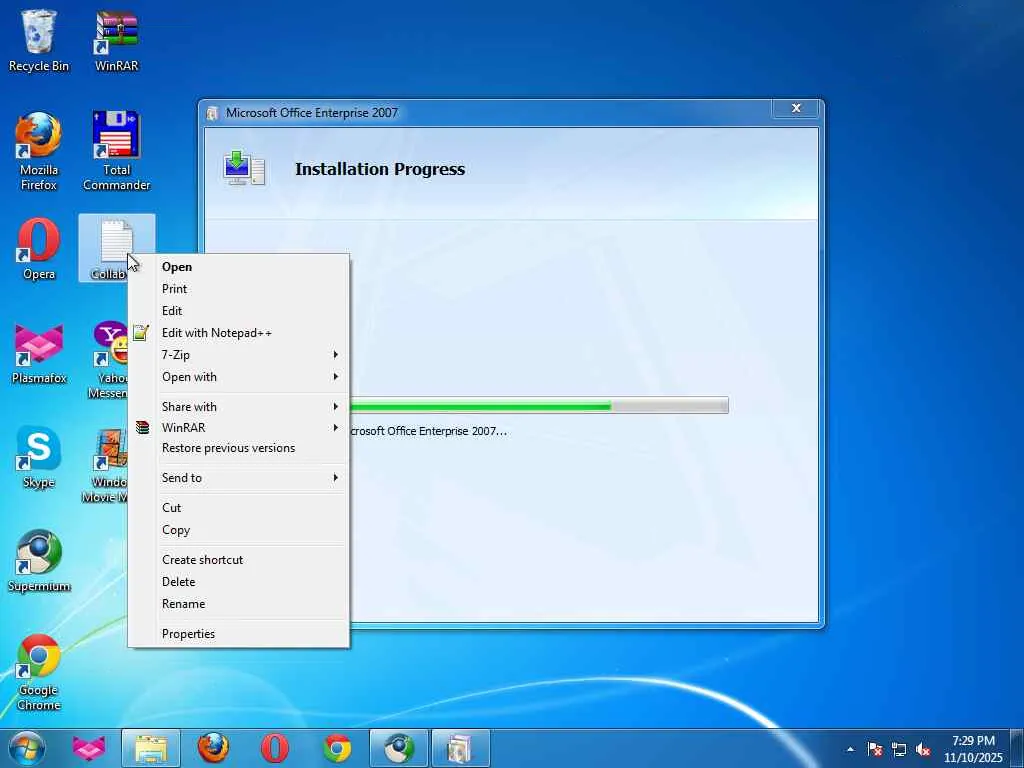
Task: Open Windows Explorer from the taskbar
Action: pos(151,748)
